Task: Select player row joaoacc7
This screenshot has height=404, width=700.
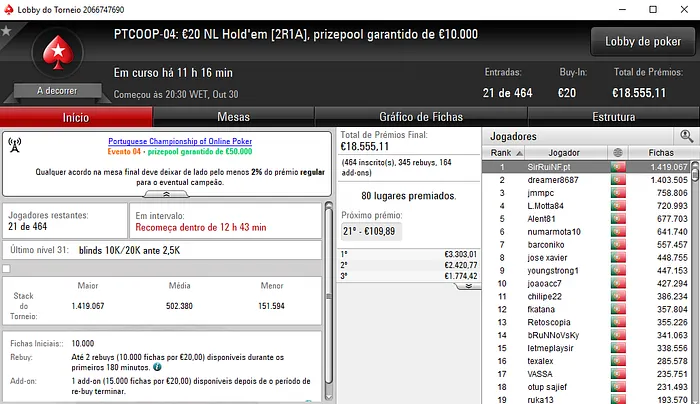Action: coord(587,283)
